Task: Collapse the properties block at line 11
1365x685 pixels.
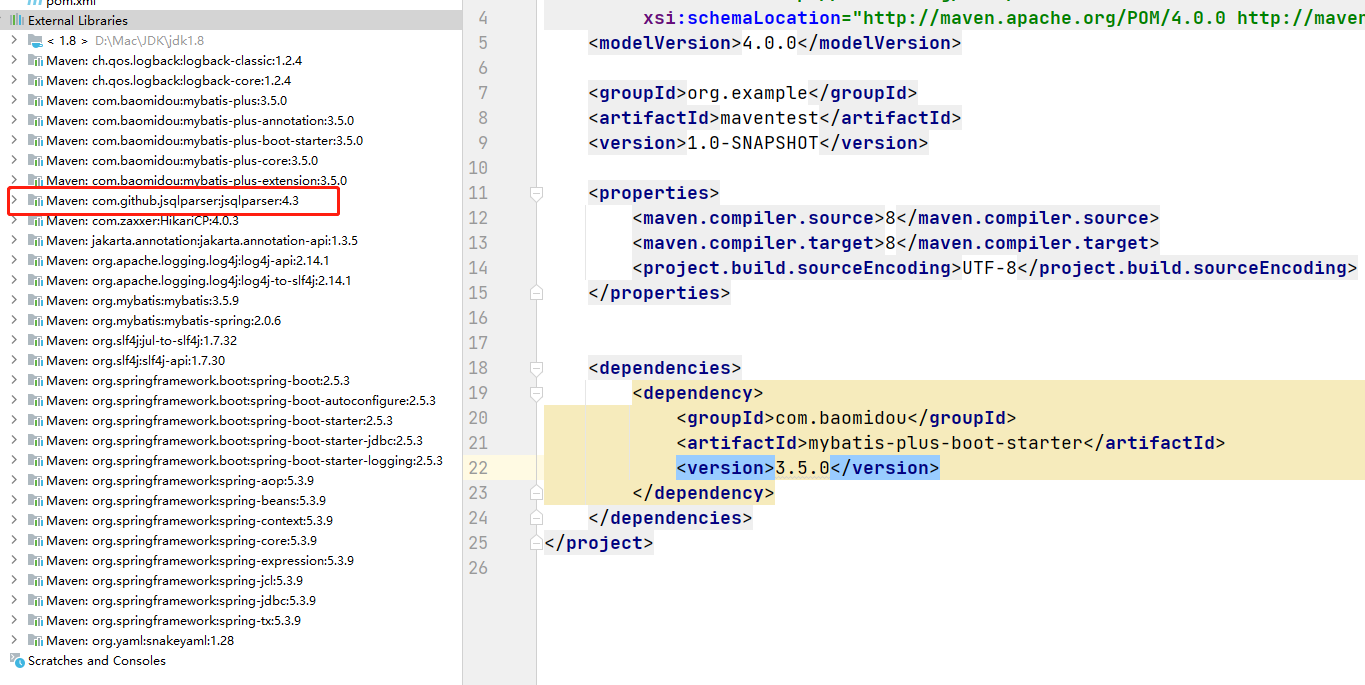Action: 537,193
